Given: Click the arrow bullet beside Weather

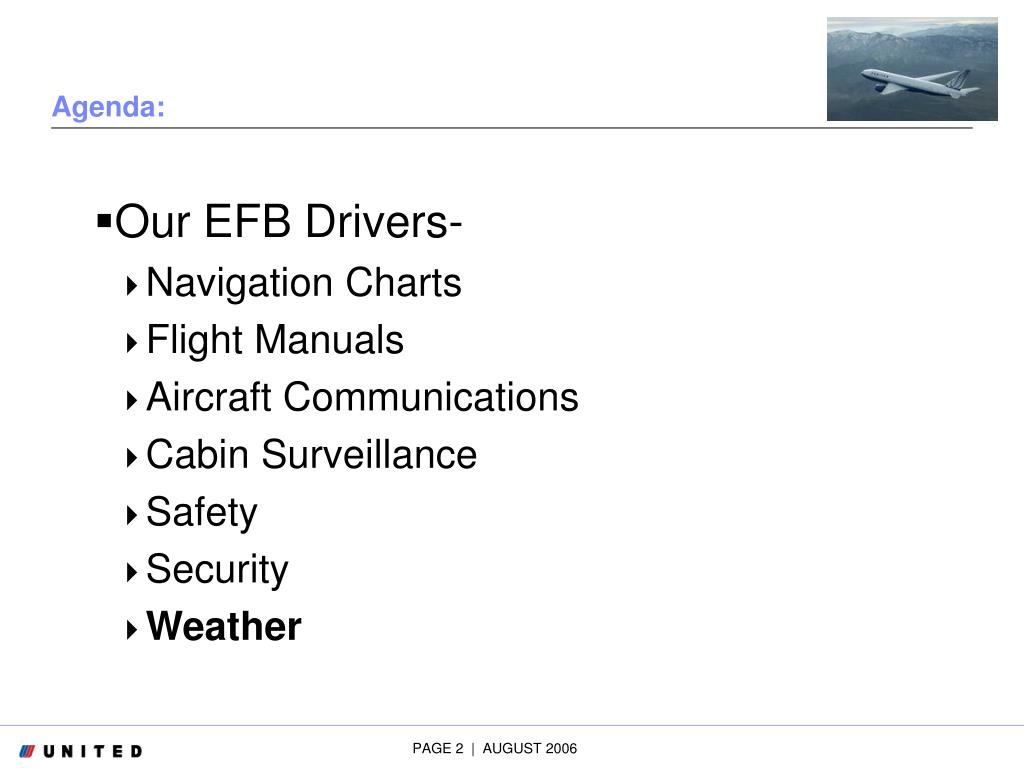Looking at the screenshot, I should tap(132, 630).
